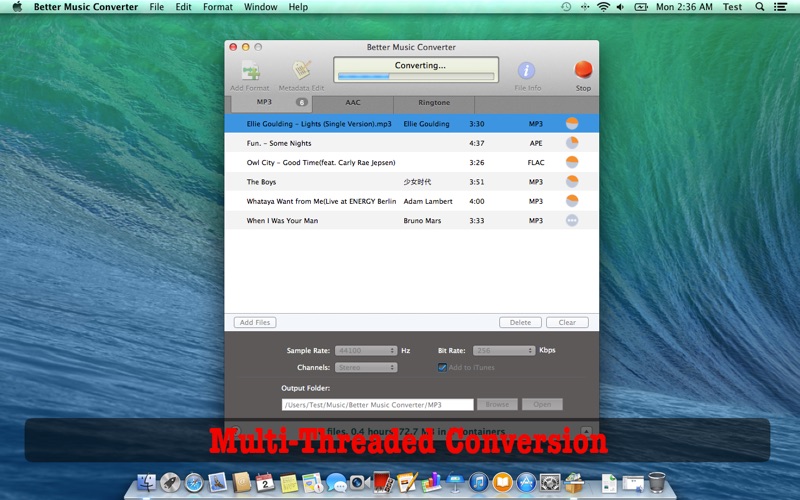Open the Sample Rate dropdown

click(366, 351)
